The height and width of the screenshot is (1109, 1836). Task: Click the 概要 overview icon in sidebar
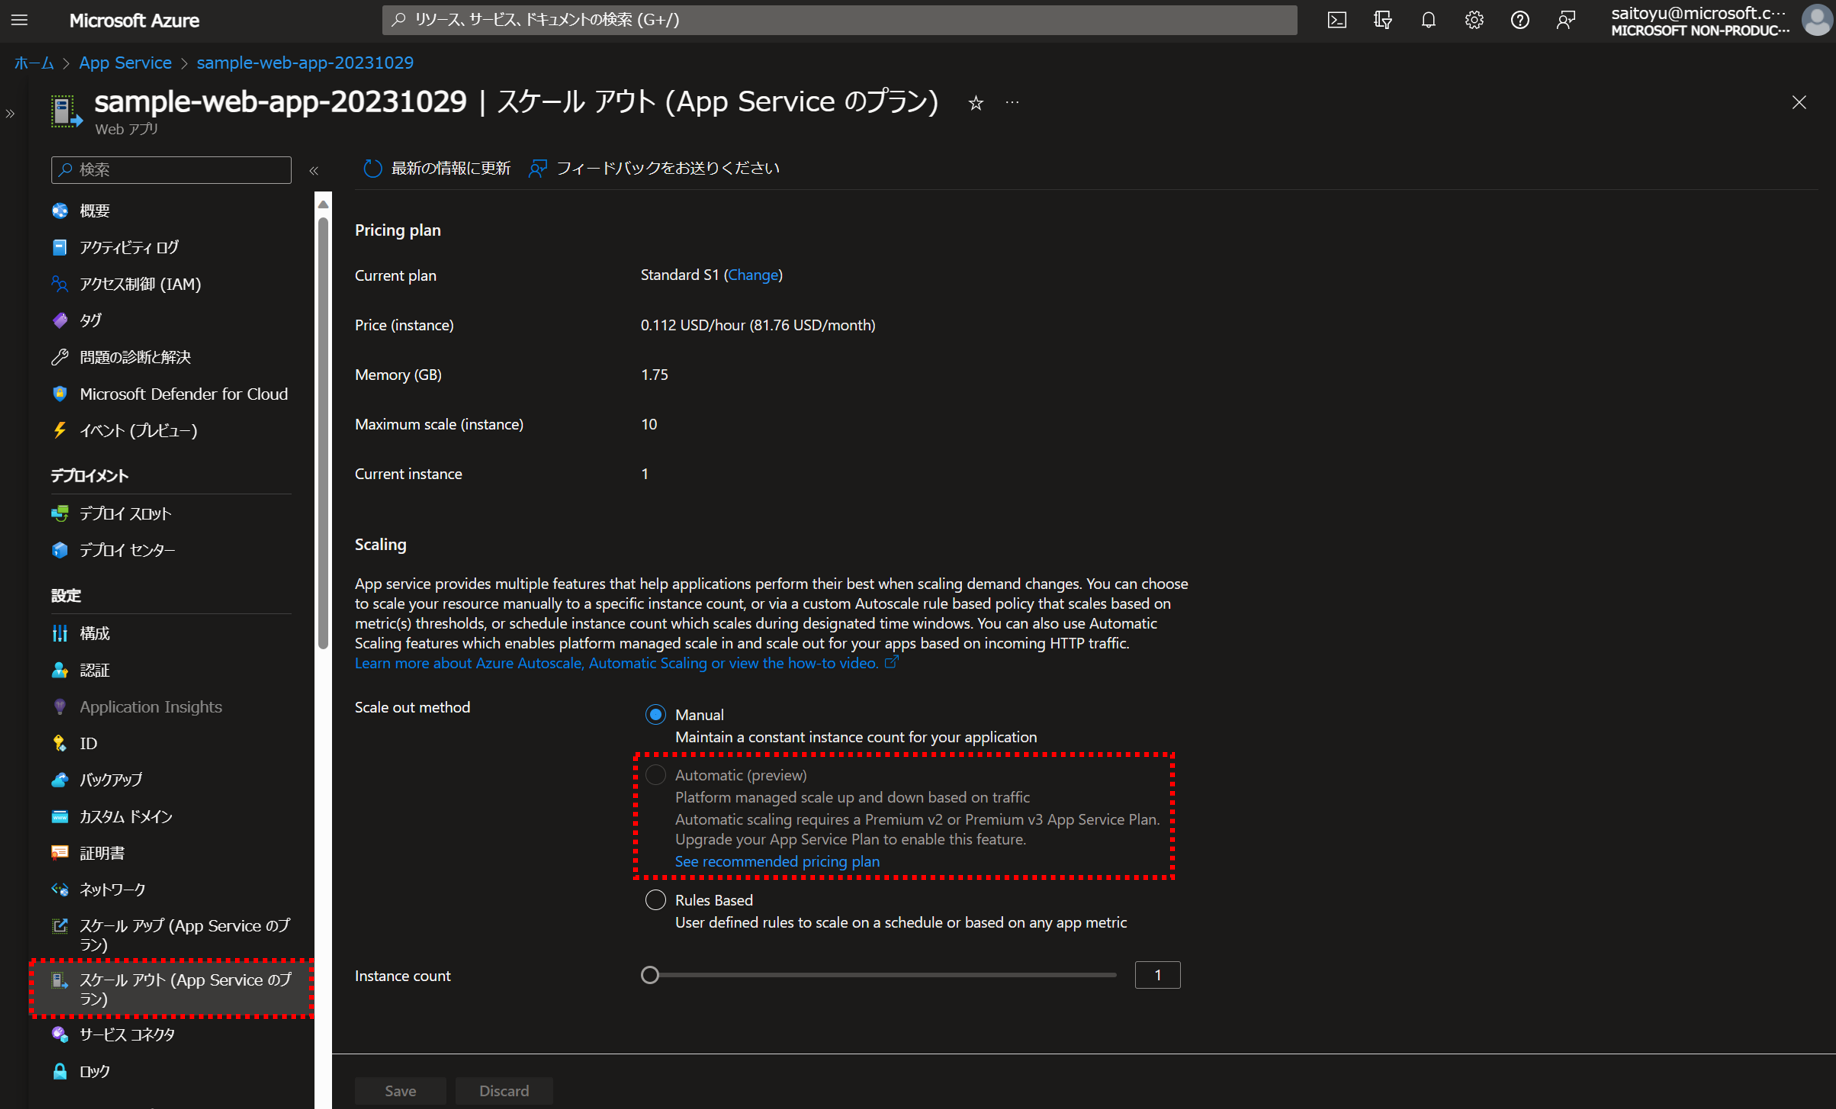pos(60,211)
